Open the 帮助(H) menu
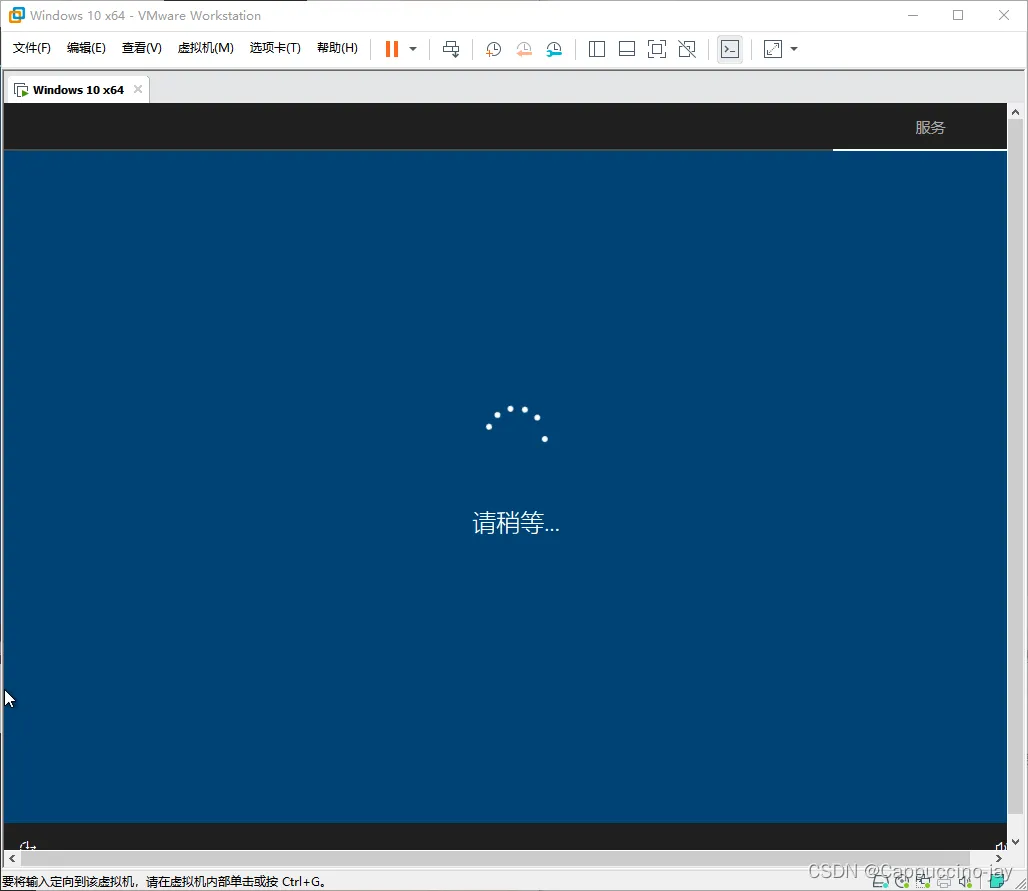This screenshot has width=1028, height=891. [337, 48]
